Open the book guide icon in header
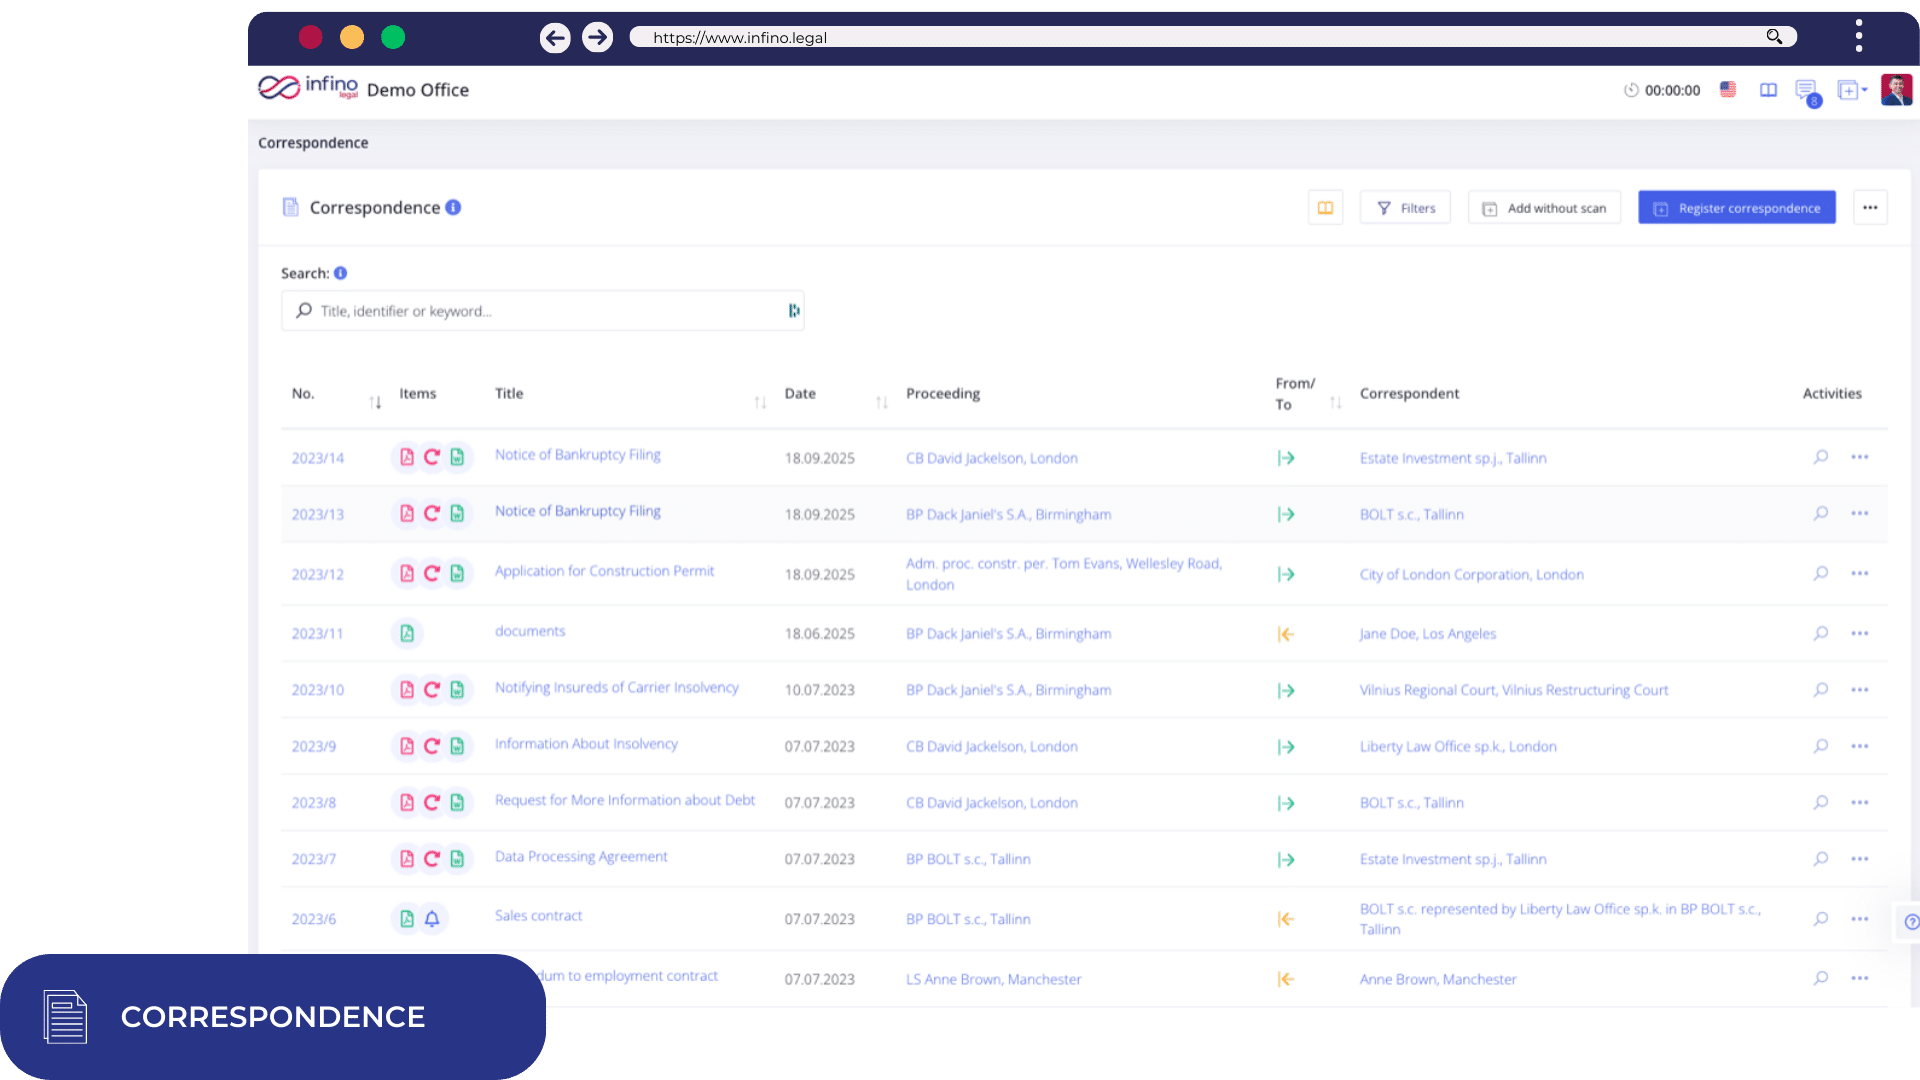This screenshot has width=1920, height=1080. tap(1768, 90)
